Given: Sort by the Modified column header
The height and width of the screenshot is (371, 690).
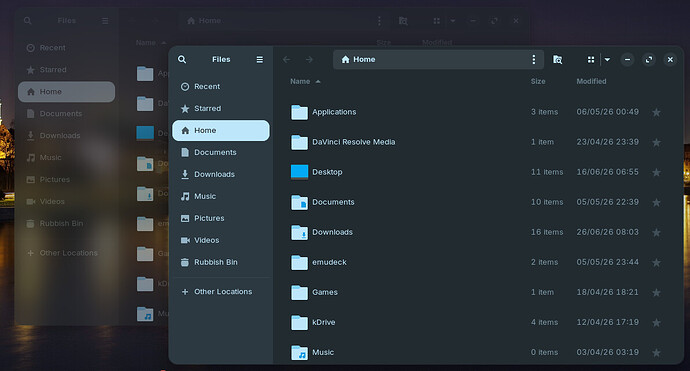Looking at the screenshot, I should pos(591,81).
